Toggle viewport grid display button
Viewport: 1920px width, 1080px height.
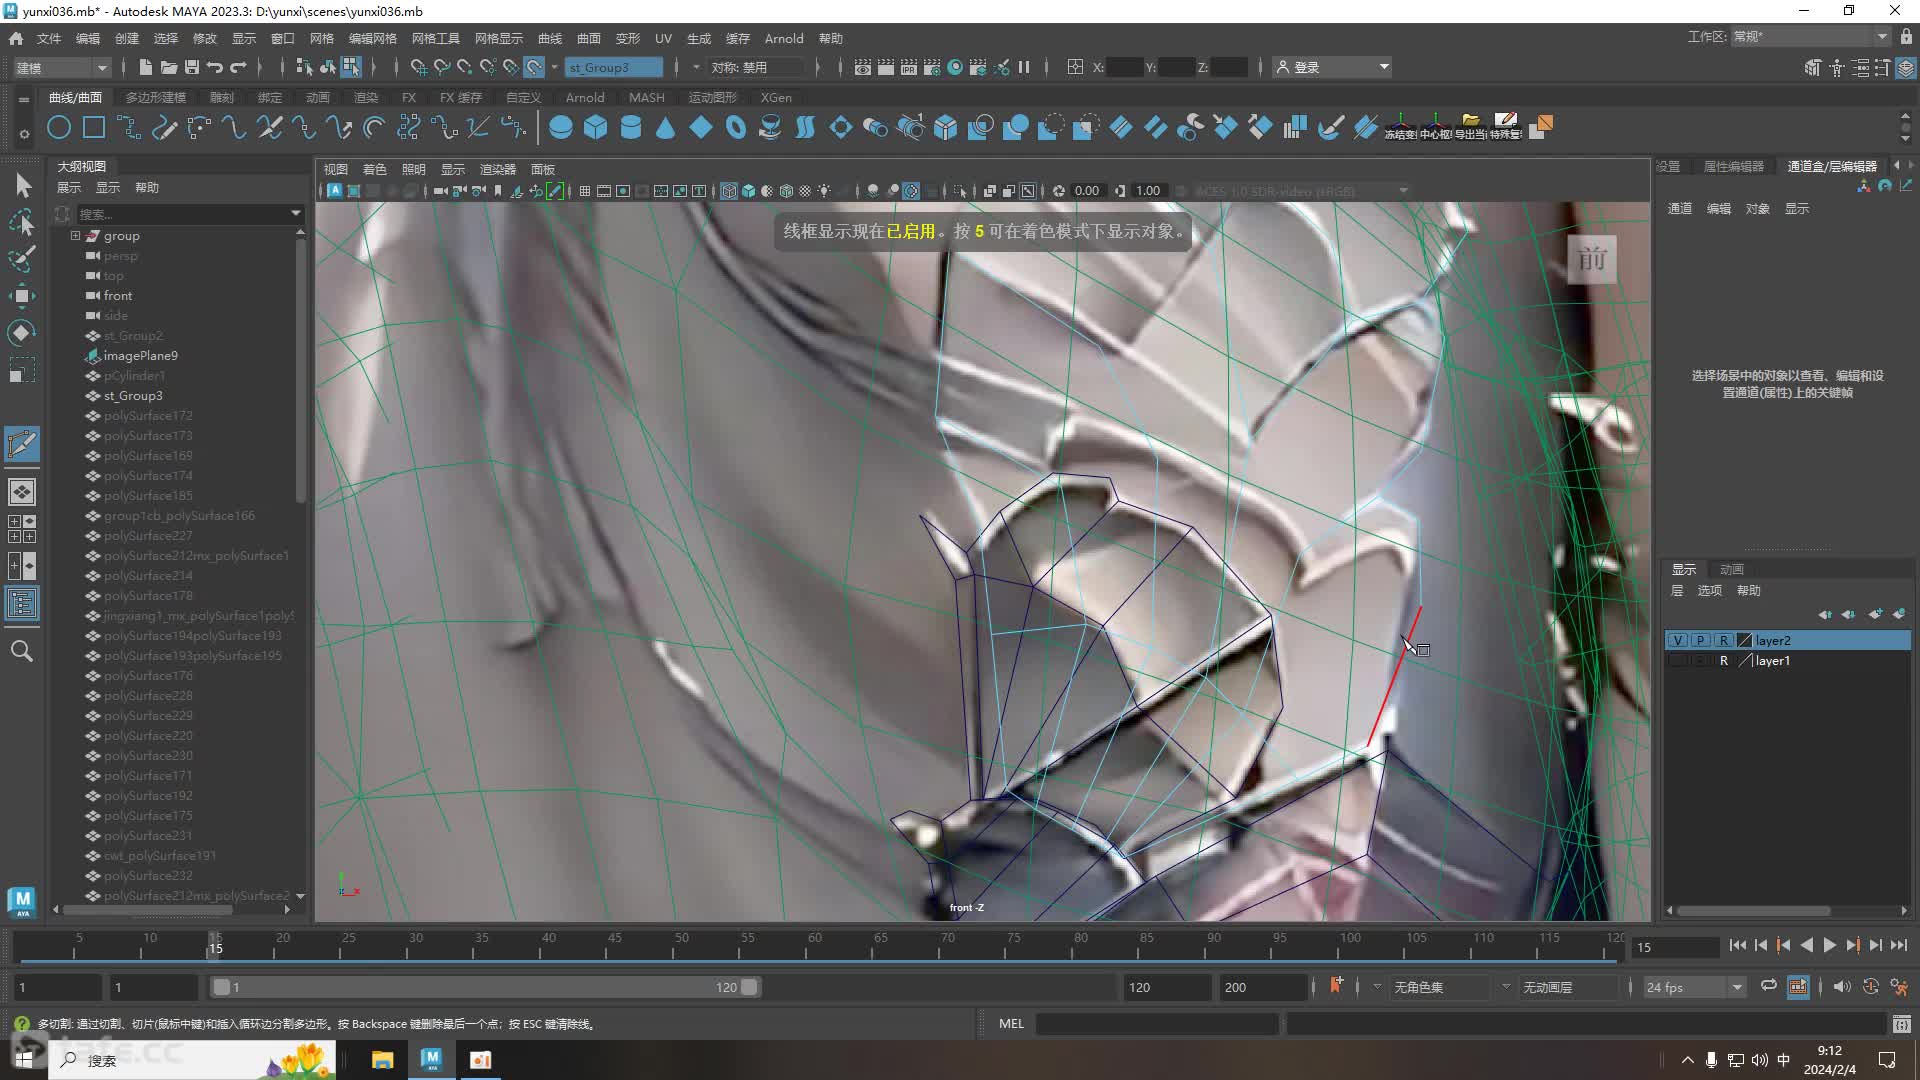coord(585,191)
